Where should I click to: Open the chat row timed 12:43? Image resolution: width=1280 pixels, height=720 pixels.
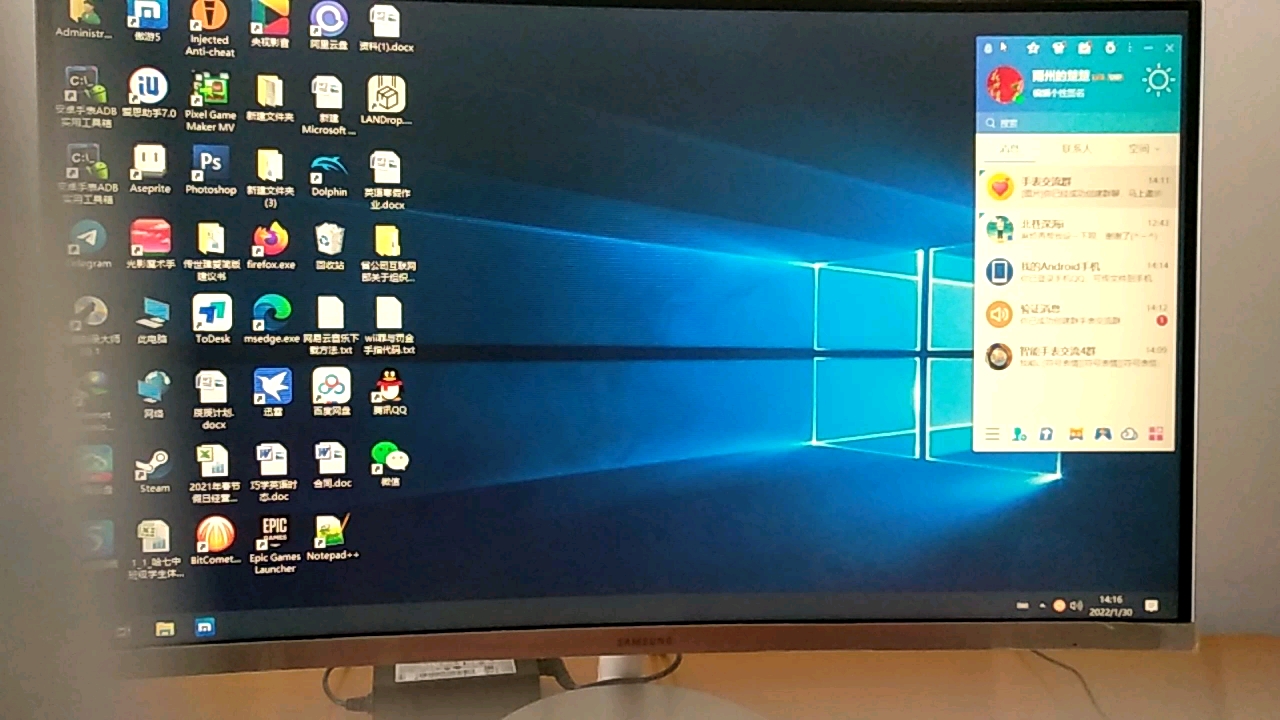coord(1077,229)
